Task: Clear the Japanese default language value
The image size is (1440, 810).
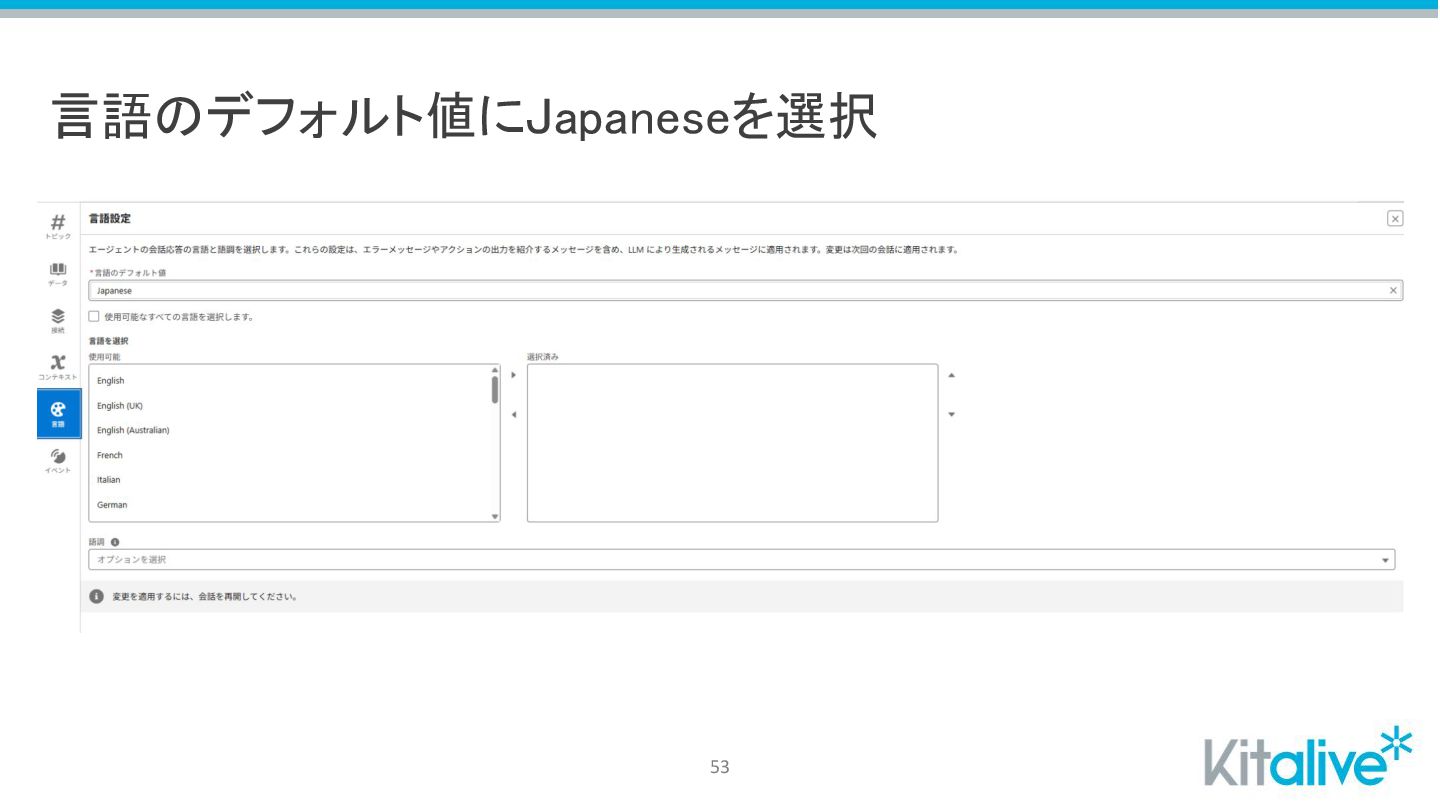Action: coord(1393,291)
